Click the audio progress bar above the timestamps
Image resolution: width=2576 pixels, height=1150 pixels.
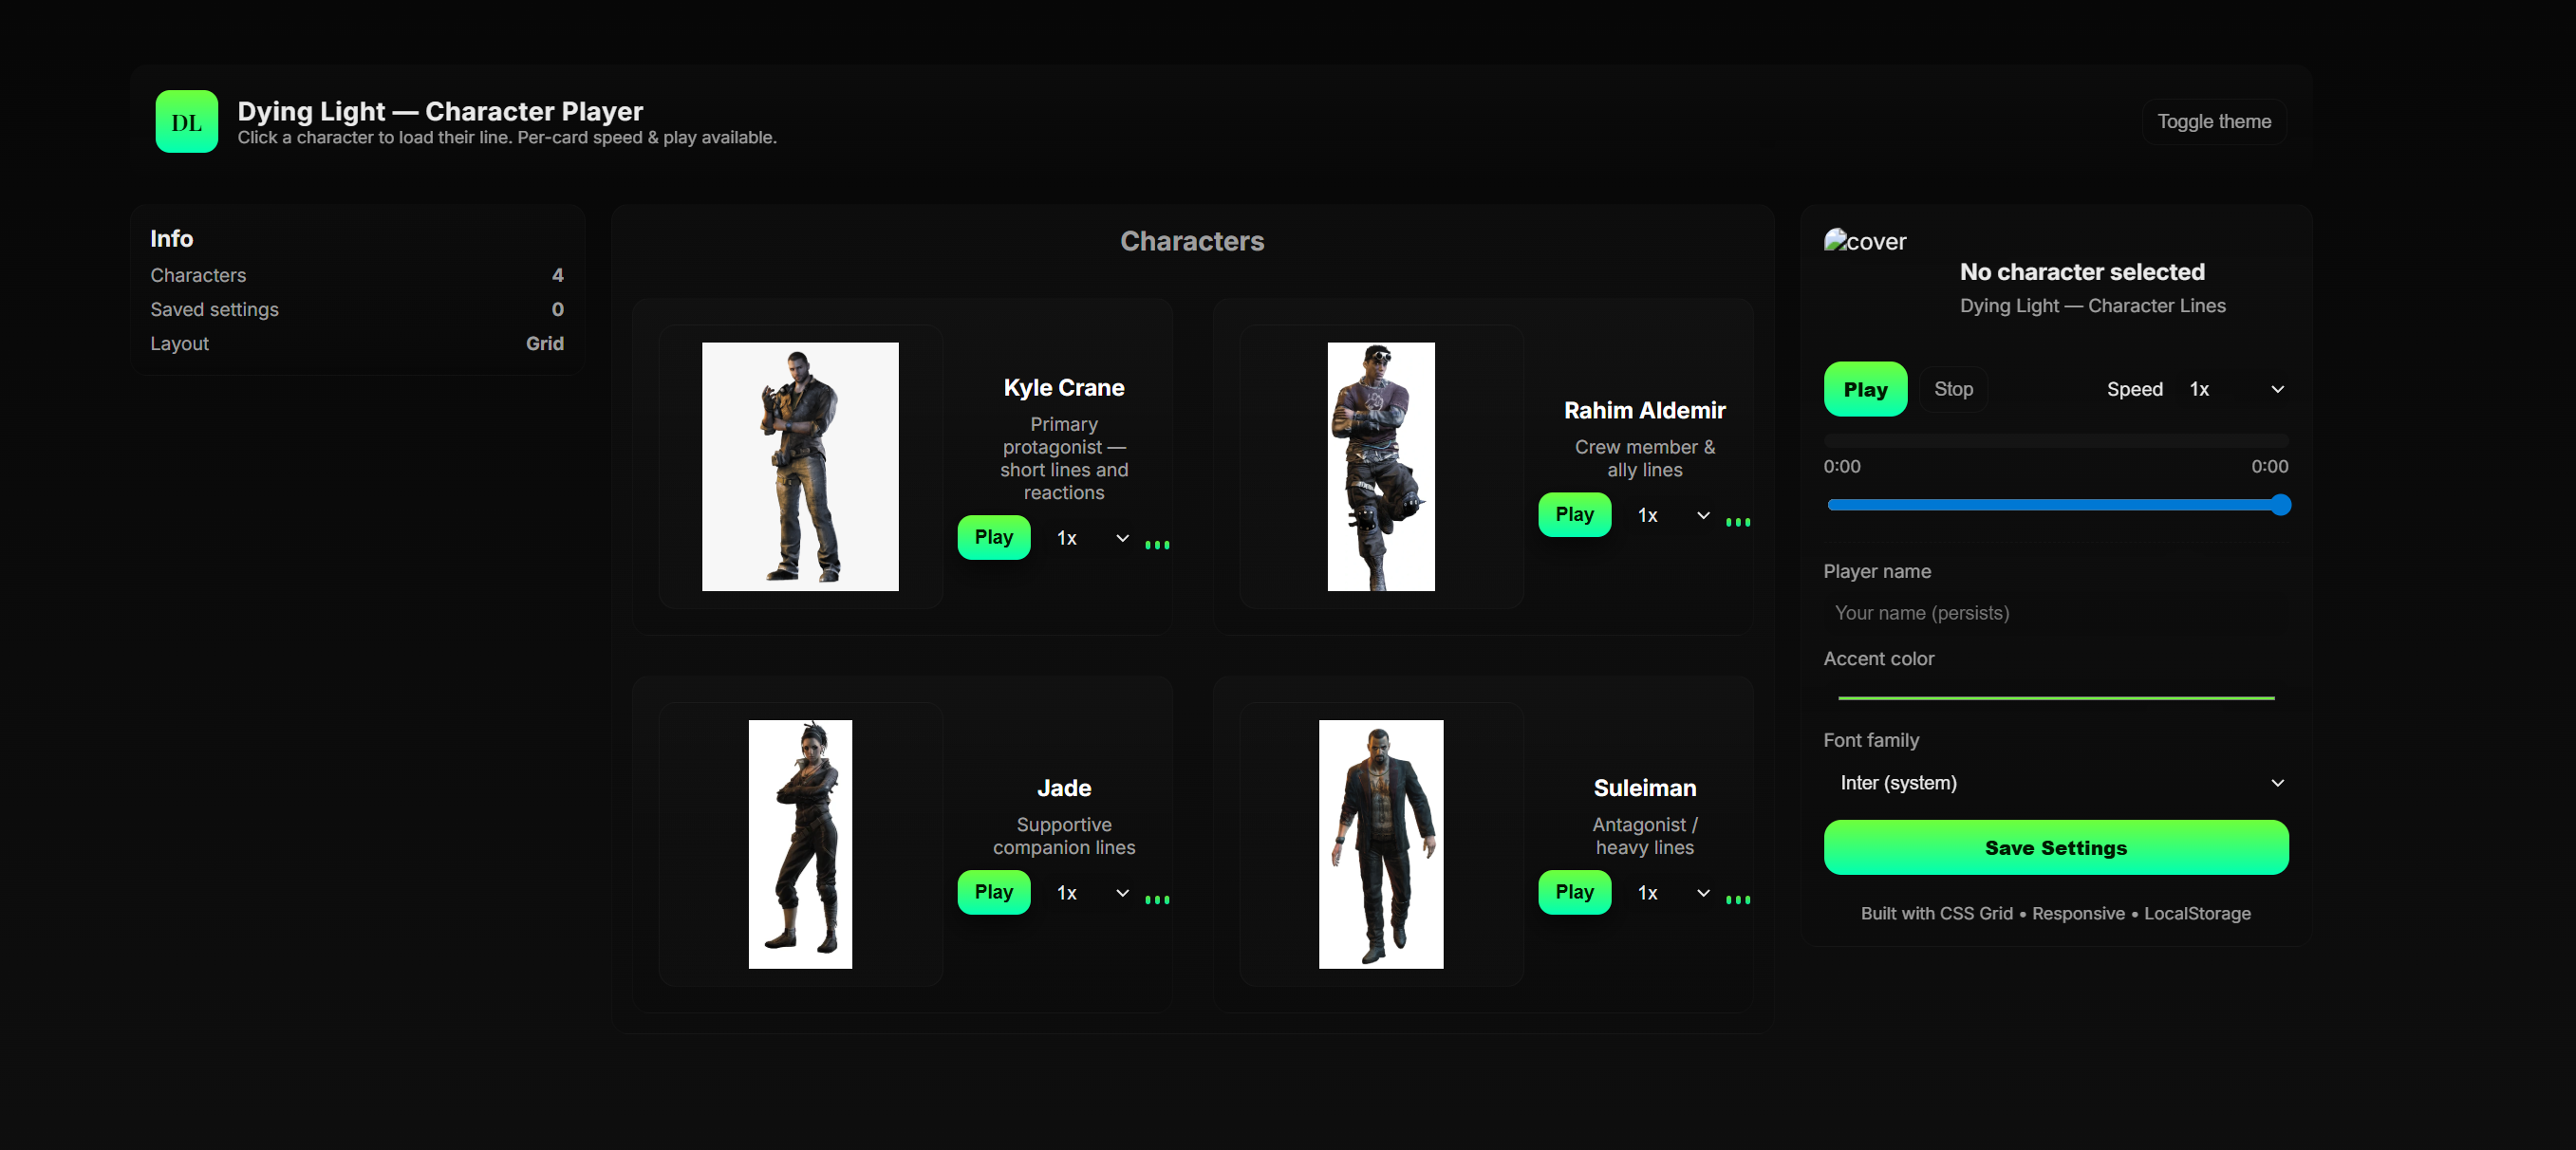point(2056,440)
